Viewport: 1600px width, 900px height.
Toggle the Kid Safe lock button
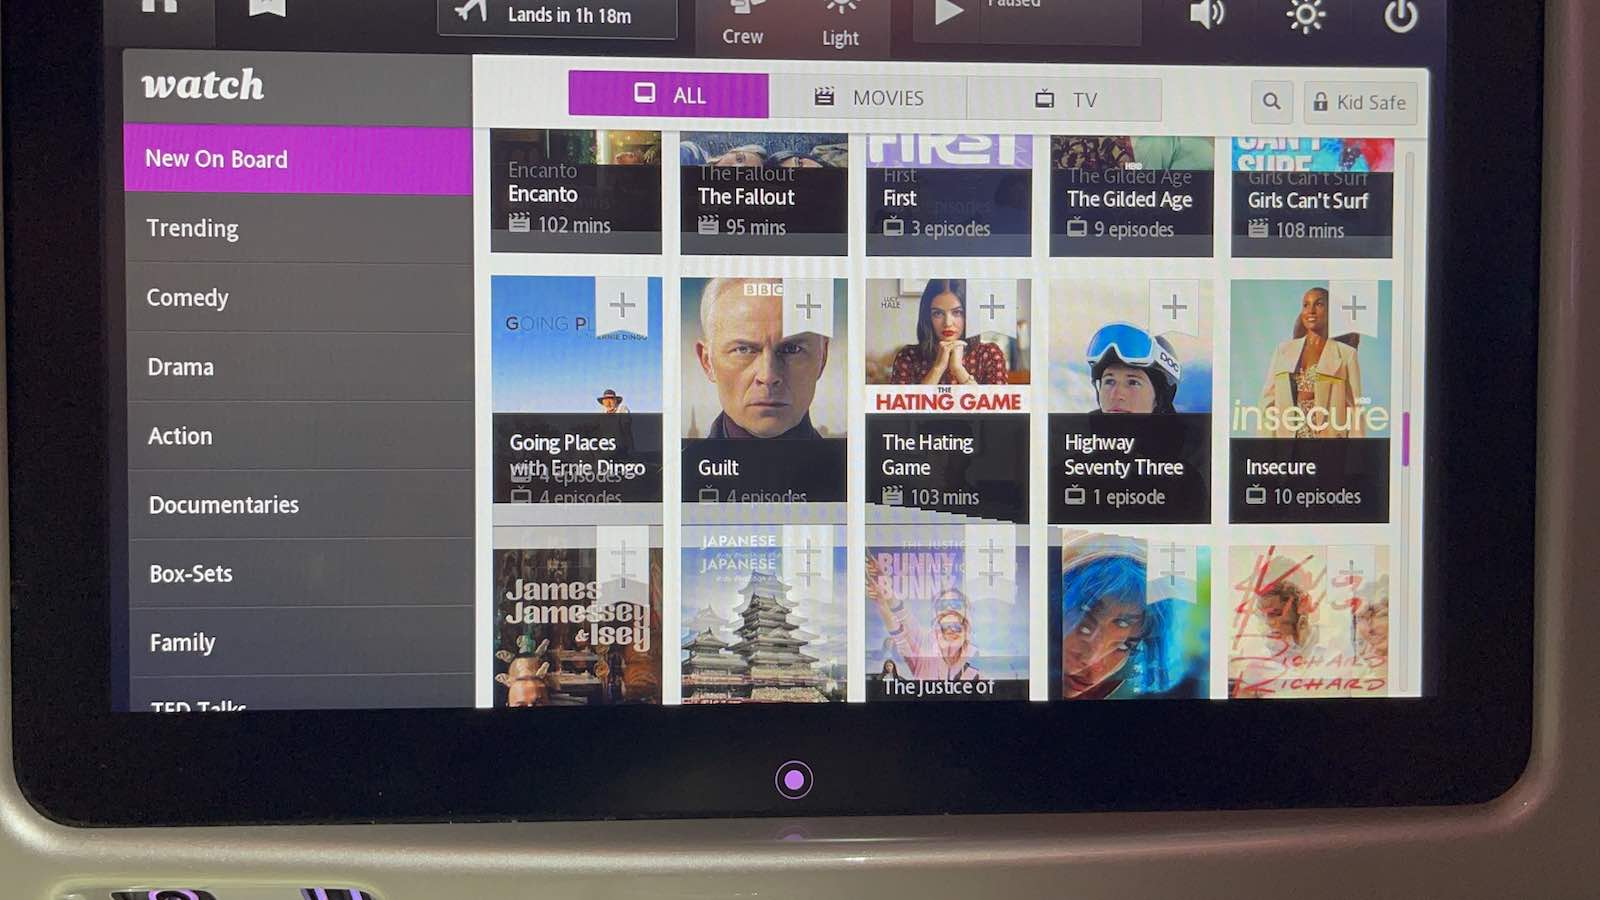pos(1360,102)
